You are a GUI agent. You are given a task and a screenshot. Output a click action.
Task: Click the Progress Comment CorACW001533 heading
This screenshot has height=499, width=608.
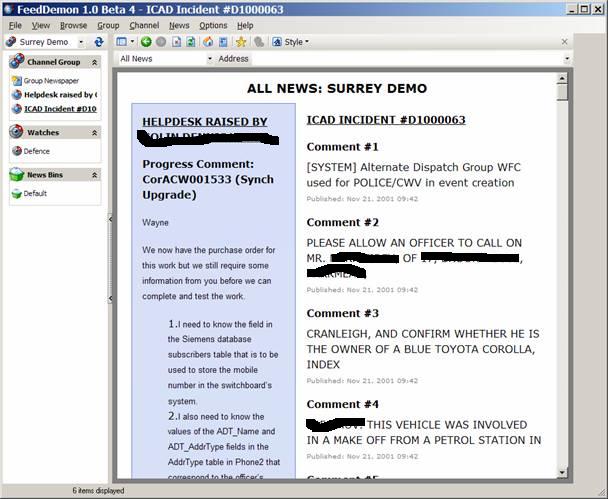click(x=208, y=179)
